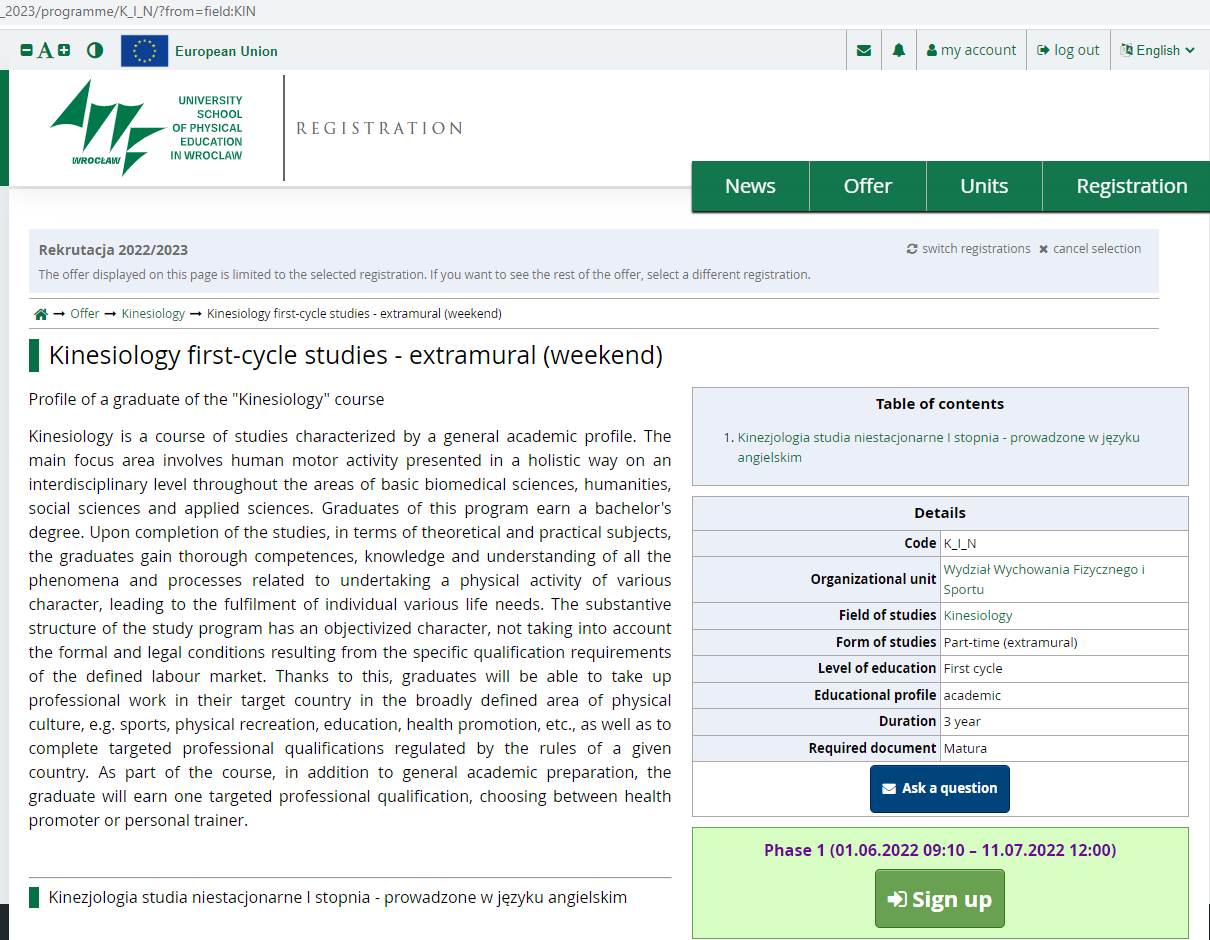Open the News menu tab
The image size is (1210, 940).
(750, 186)
